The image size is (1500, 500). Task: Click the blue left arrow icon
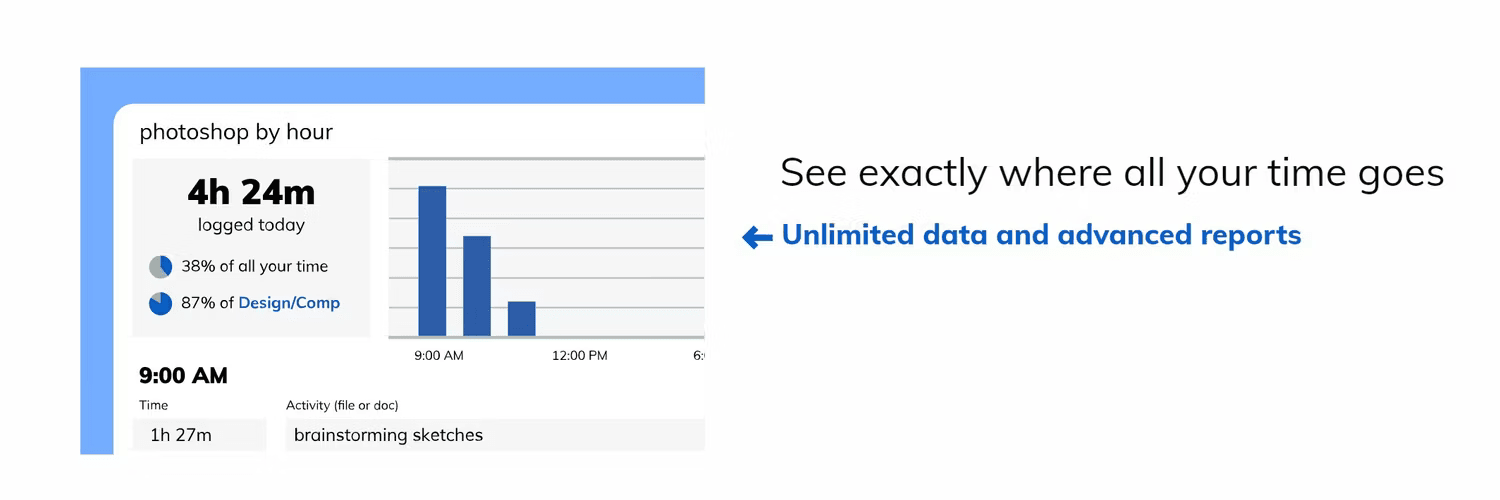(x=757, y=237)
